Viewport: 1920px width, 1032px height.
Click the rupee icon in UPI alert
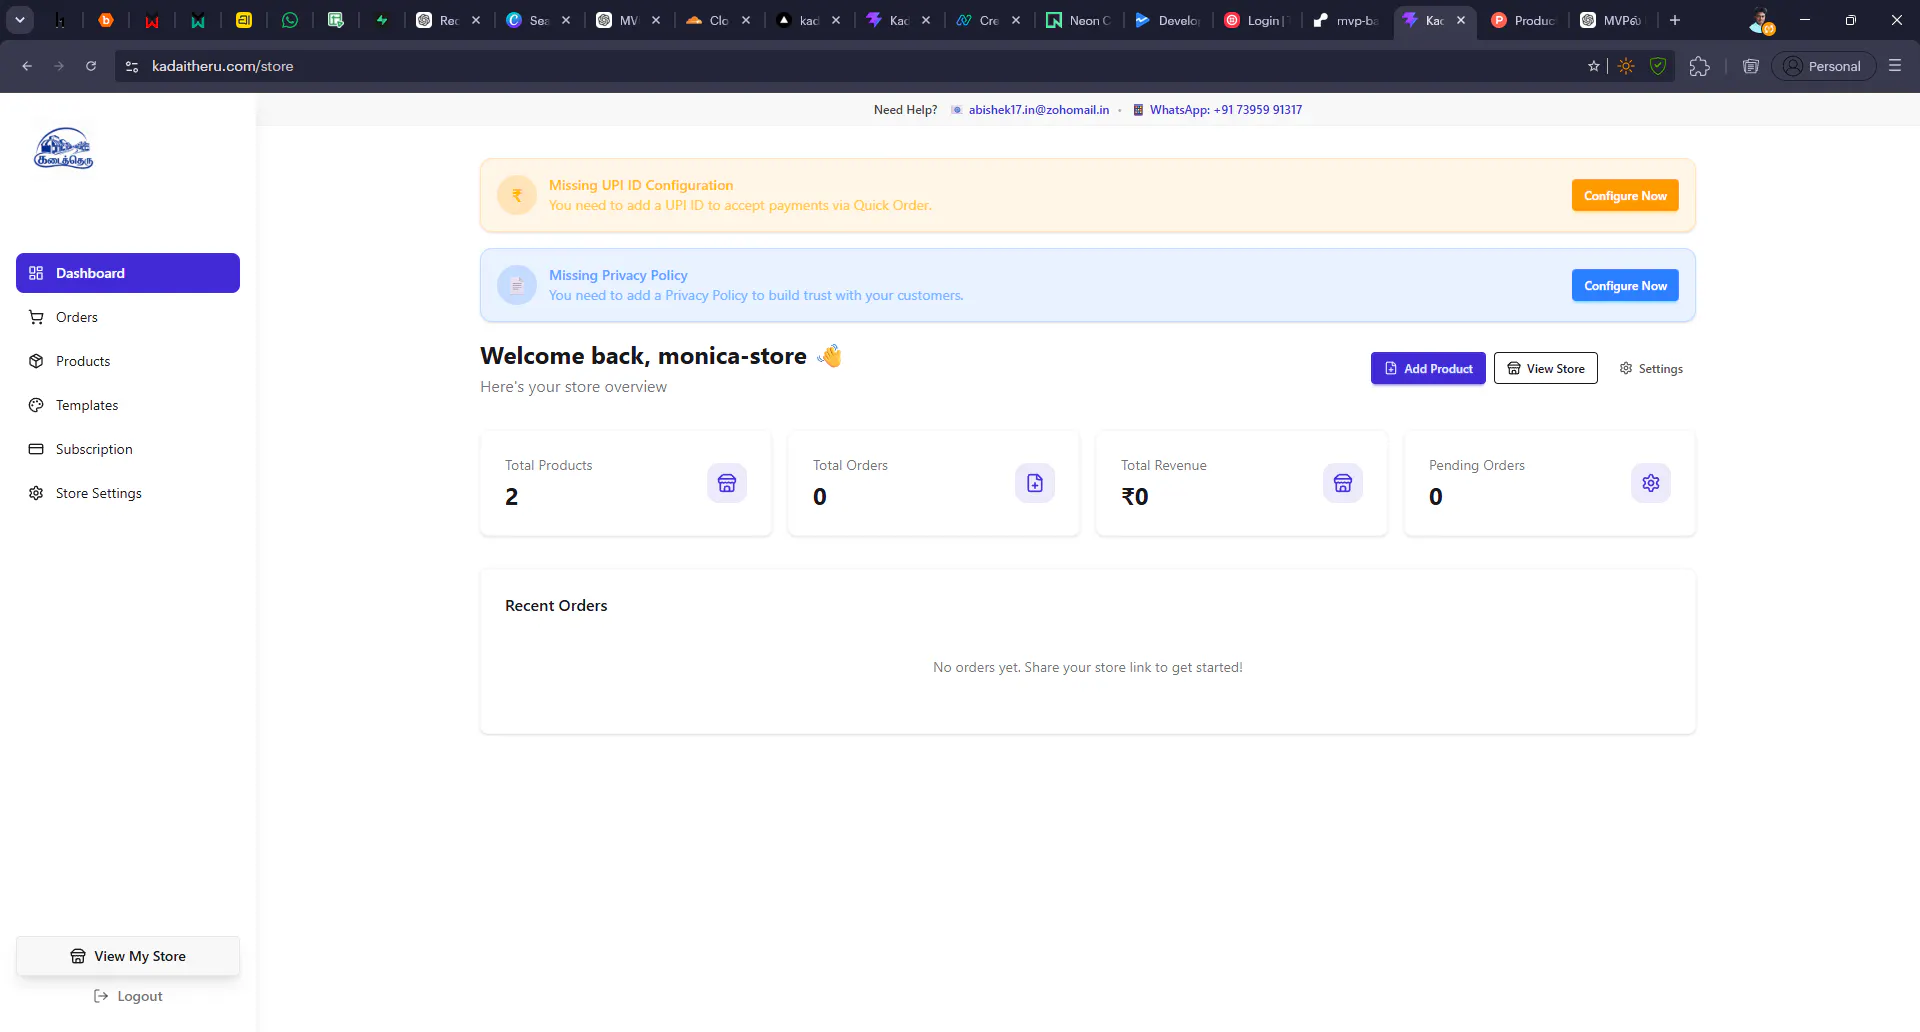(517, 195)
